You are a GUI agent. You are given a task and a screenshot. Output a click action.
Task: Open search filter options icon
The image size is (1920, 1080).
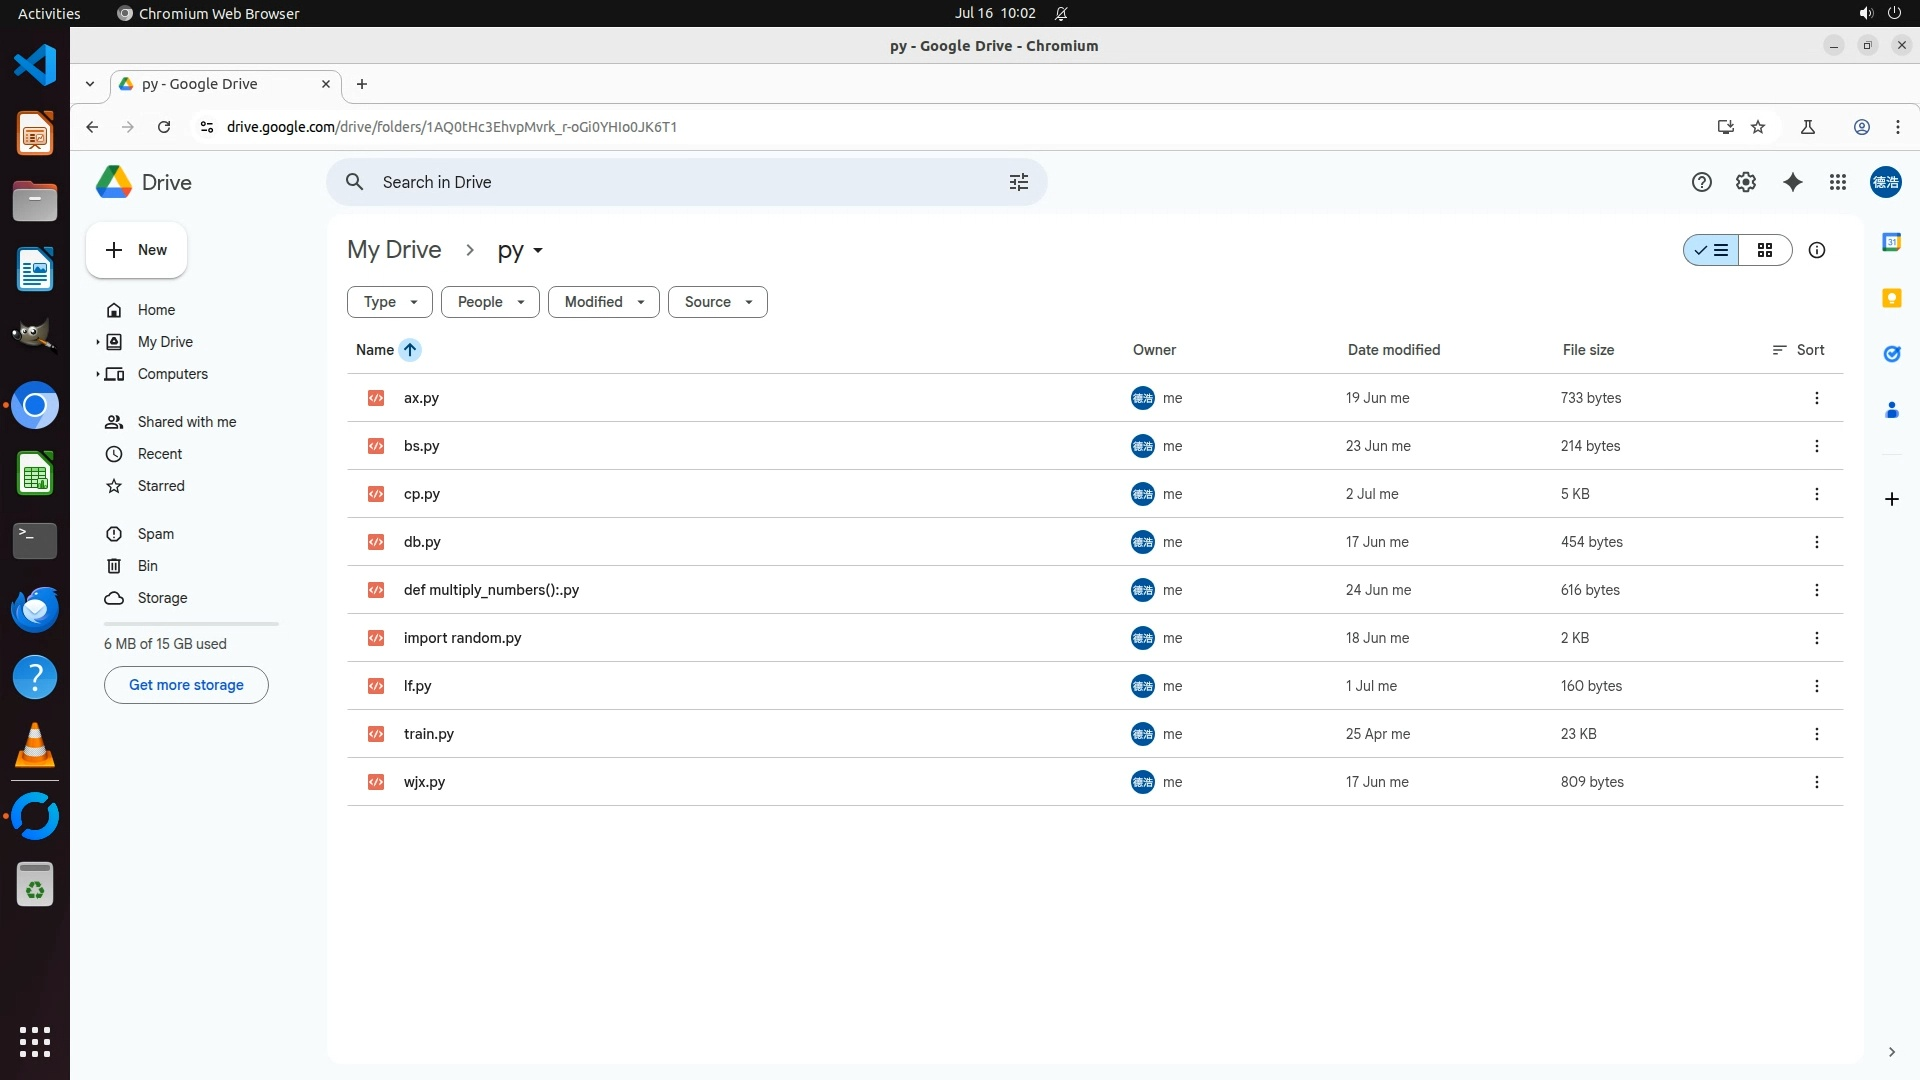[x=1018, y=182]
